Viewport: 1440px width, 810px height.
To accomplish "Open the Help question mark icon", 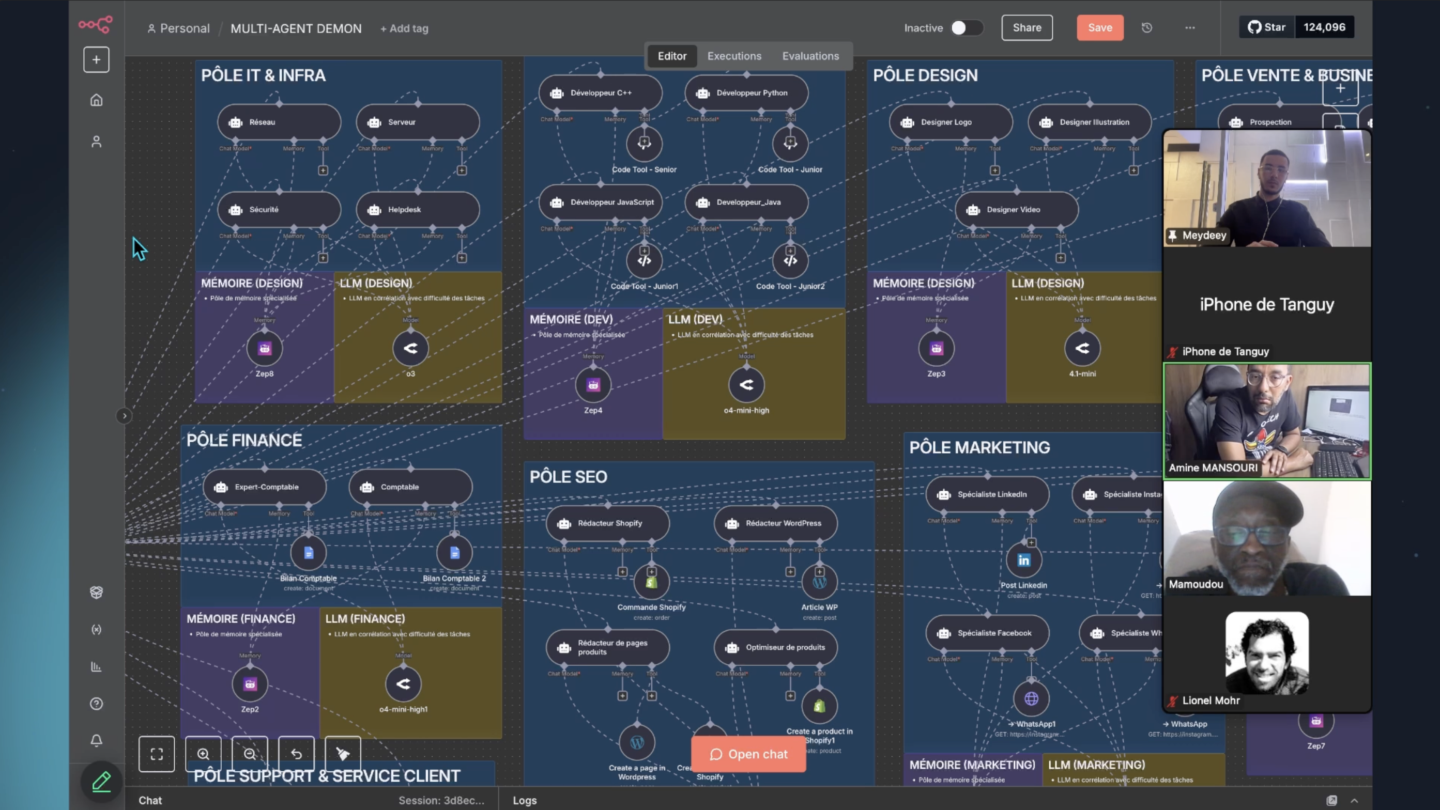I will 96,704.
